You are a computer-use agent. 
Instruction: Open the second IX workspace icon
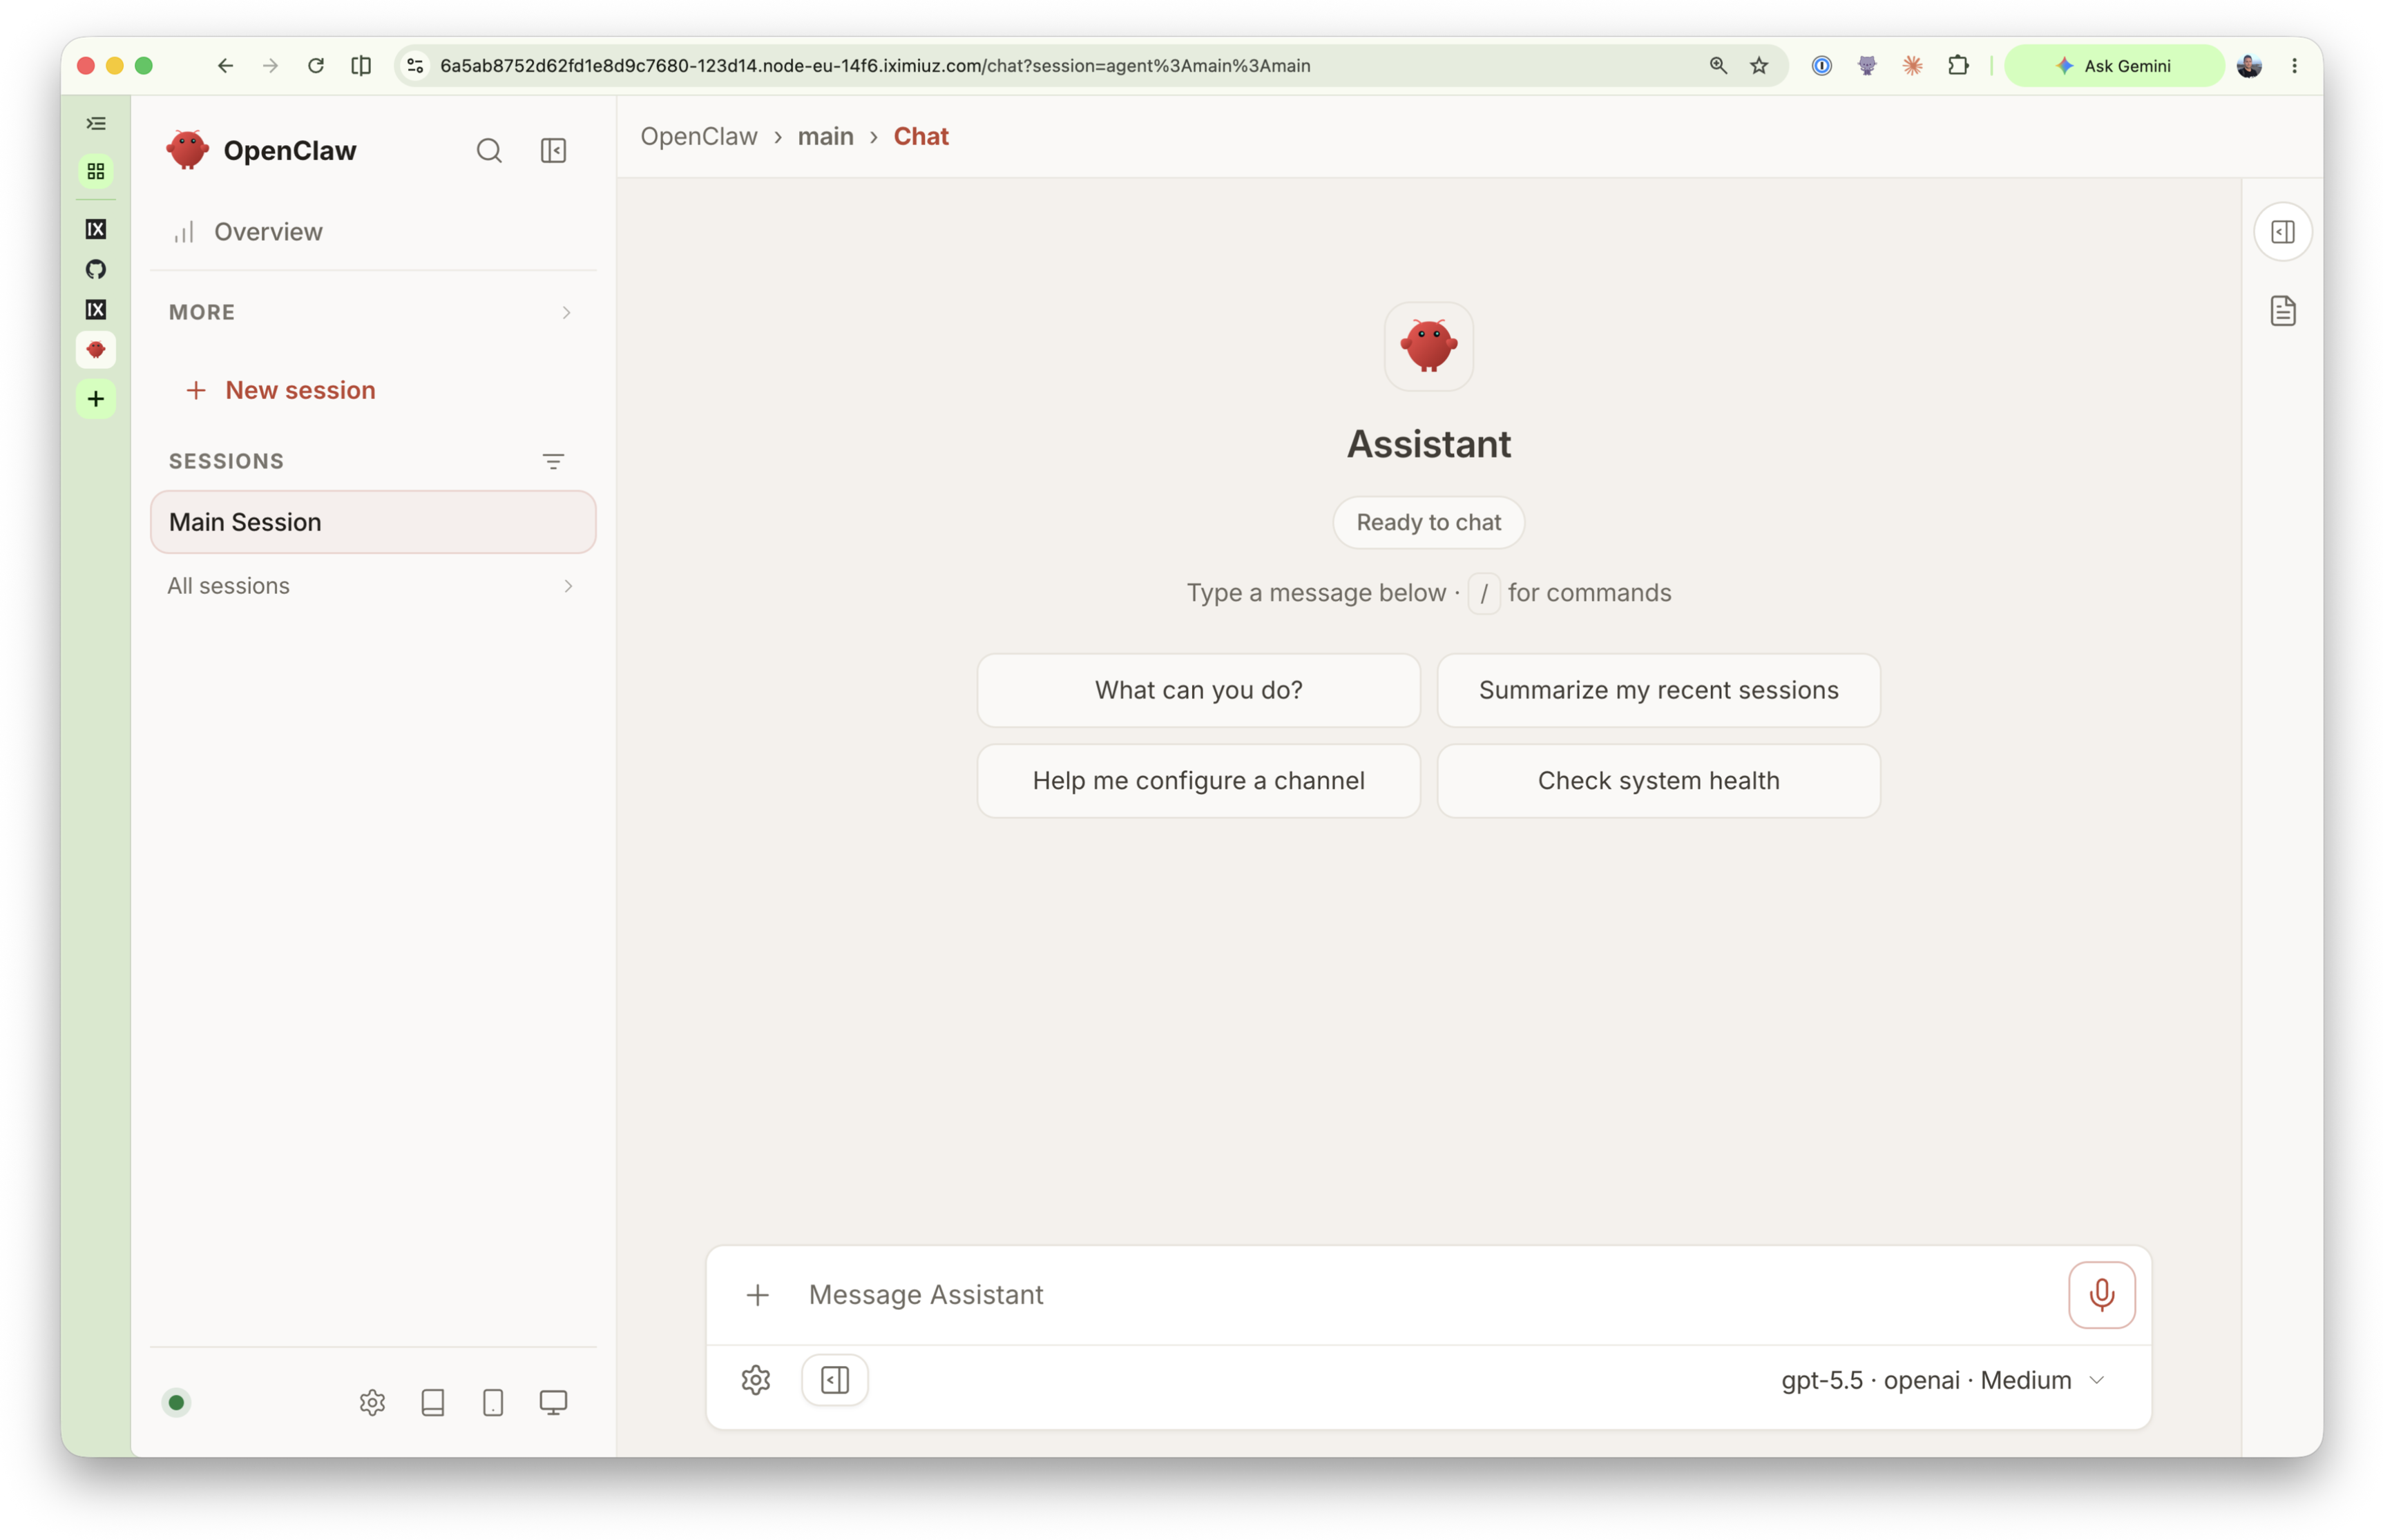click(96, 310)
